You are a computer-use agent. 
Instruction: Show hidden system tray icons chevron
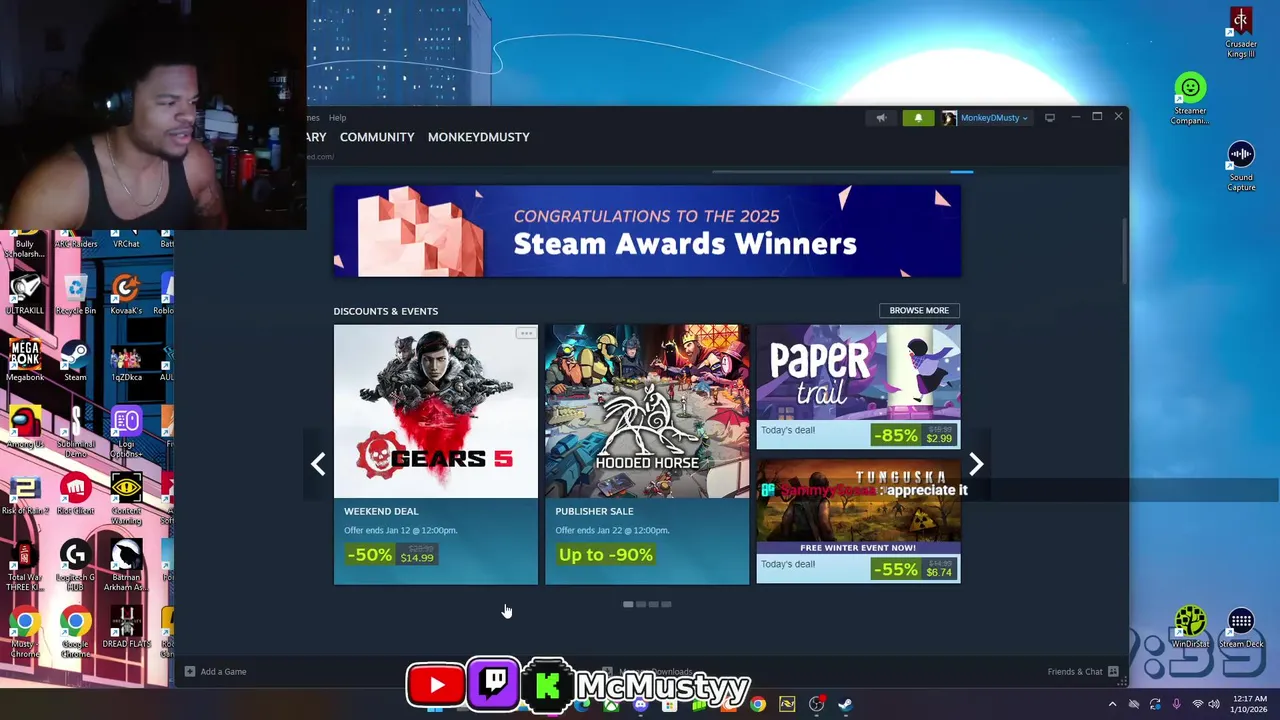[1112, 705]
